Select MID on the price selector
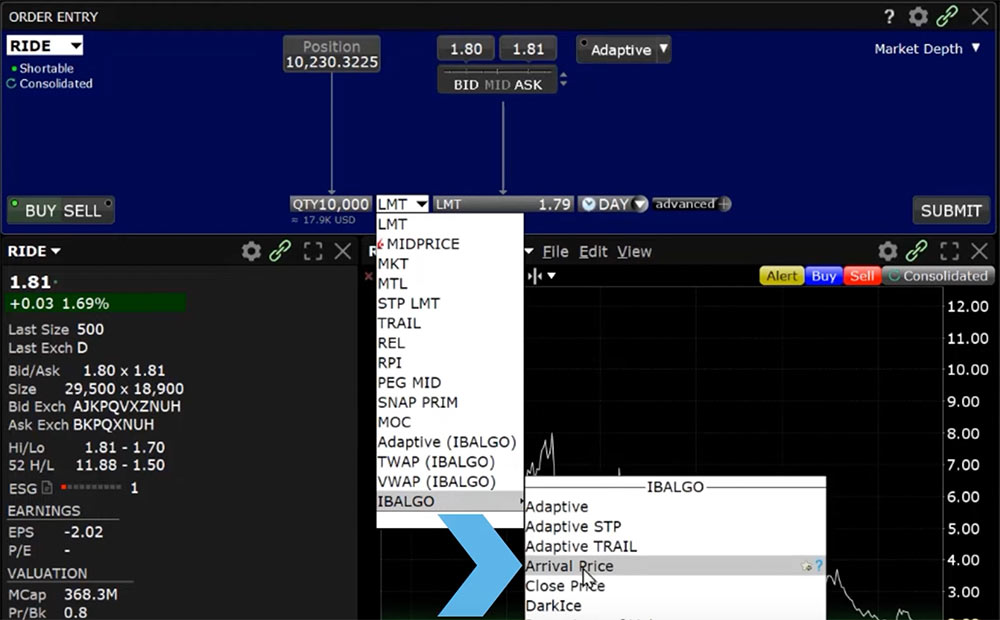1000x620 pixels. click(497, 85)
